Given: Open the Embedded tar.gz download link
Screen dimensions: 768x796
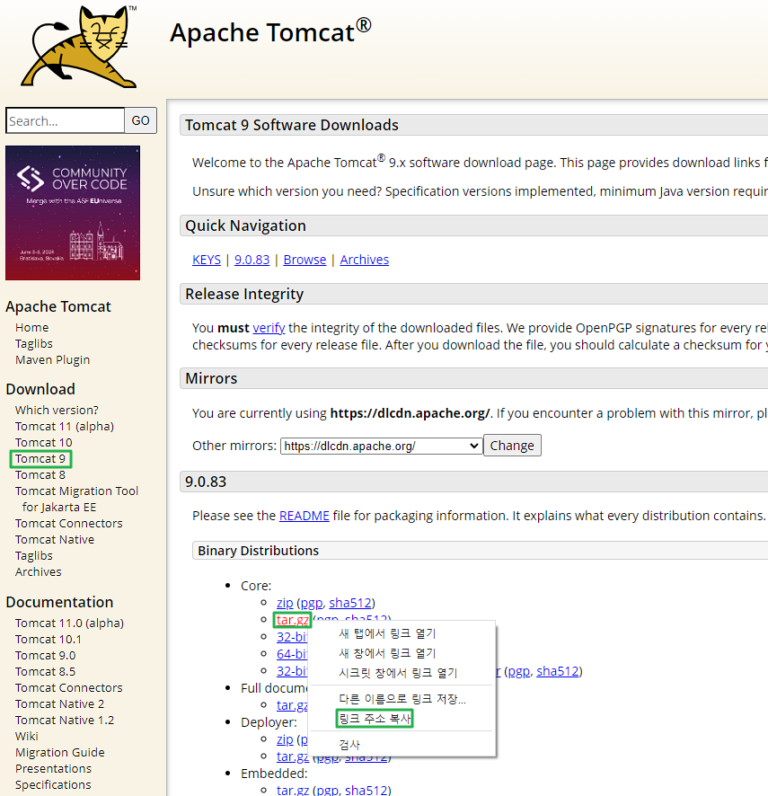Looking at the screenshot, I should point(292,790).
